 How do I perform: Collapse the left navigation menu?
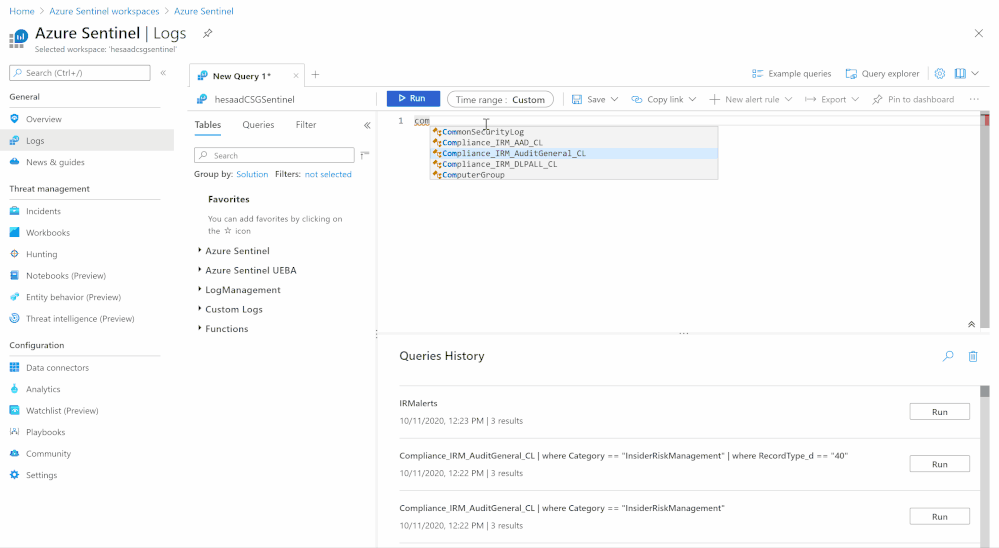[x=163, y=73]
